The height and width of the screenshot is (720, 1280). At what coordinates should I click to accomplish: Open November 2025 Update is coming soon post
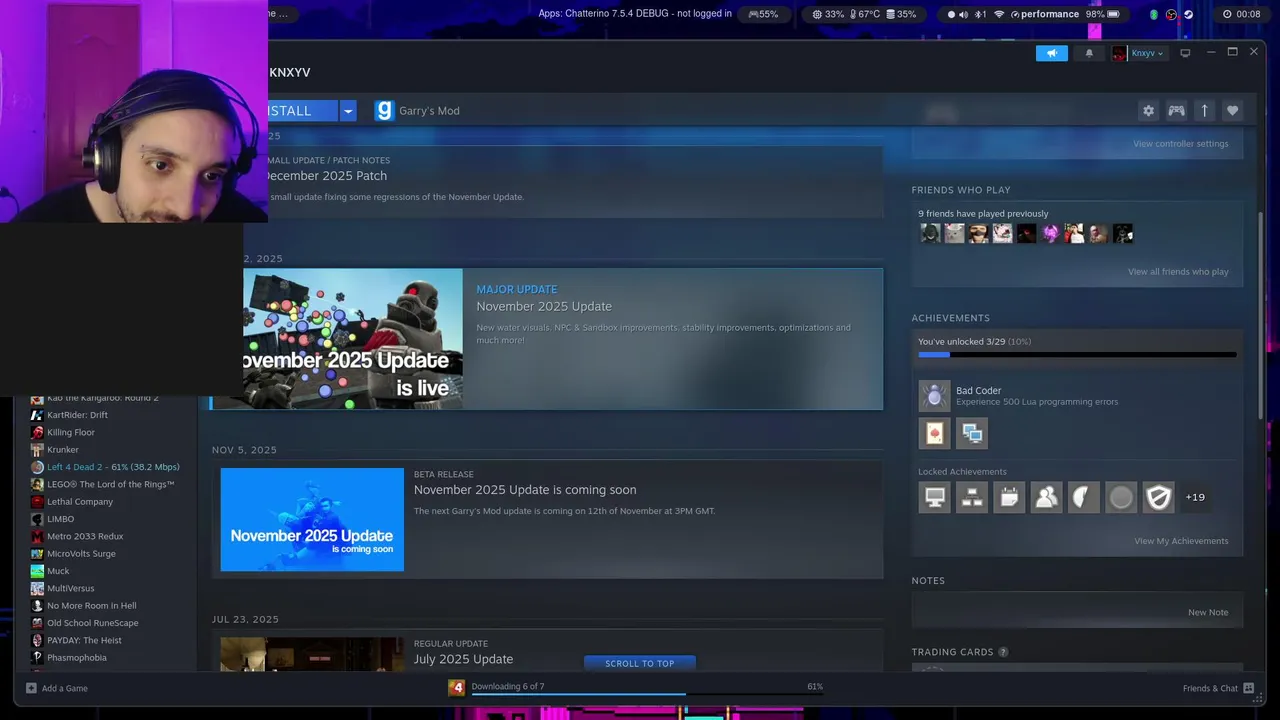coord(525,490)
